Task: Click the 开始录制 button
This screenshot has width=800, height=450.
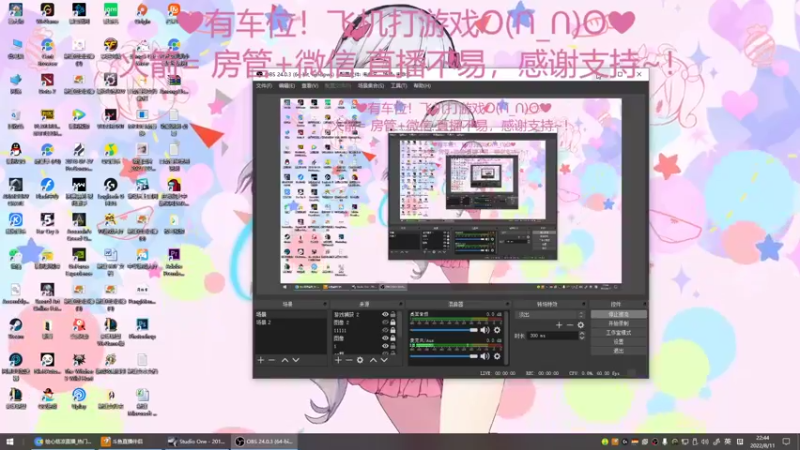Action: click(618, 323)
